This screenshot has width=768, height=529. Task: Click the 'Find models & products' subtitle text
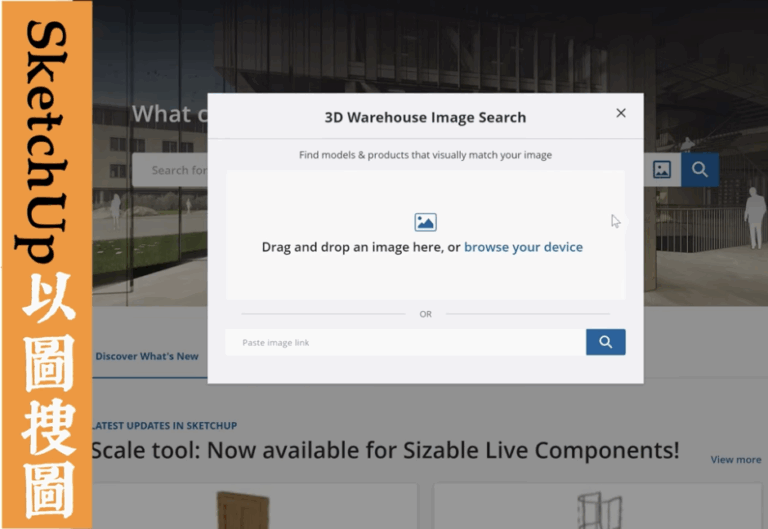(x=425, y=155)
